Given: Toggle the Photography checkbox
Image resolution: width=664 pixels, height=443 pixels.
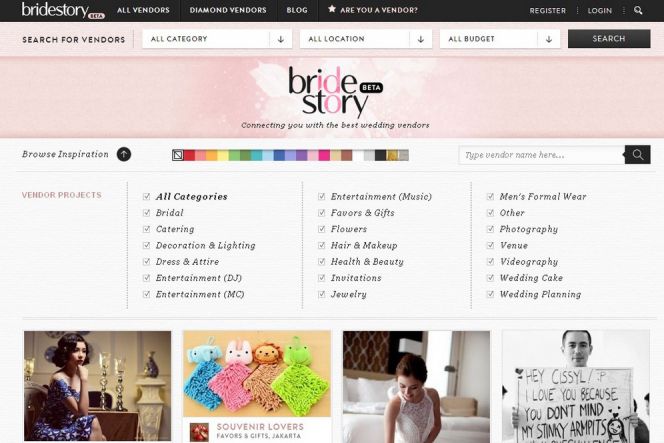Looking at the screenshot, I should tap(490, 229).
